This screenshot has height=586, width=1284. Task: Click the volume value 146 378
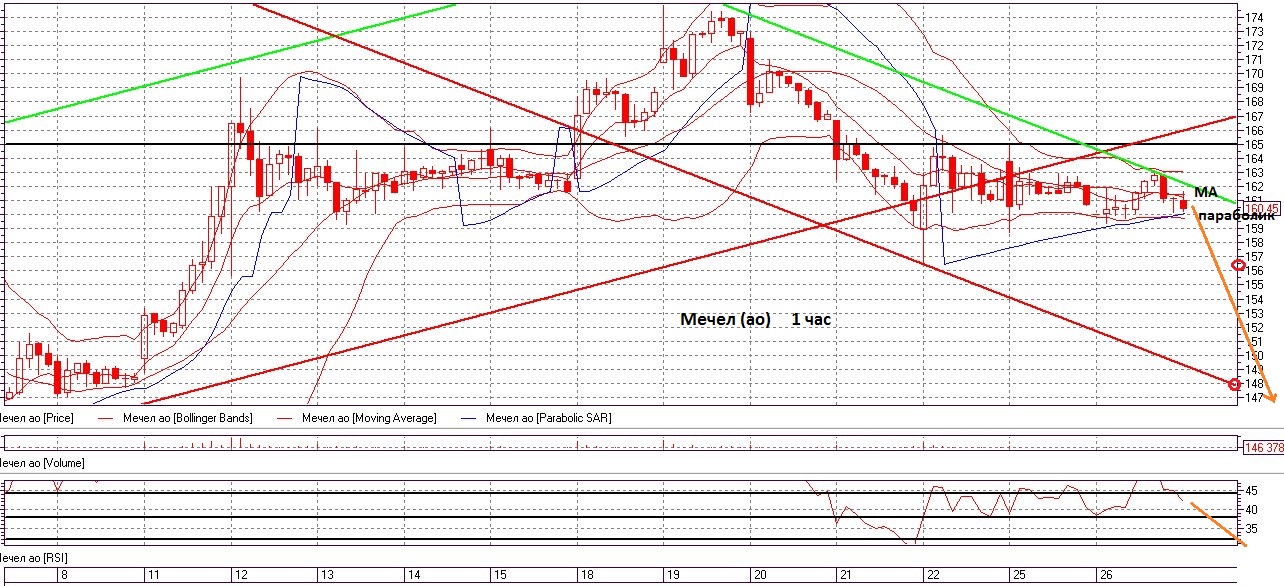[x=1262, y=448]
